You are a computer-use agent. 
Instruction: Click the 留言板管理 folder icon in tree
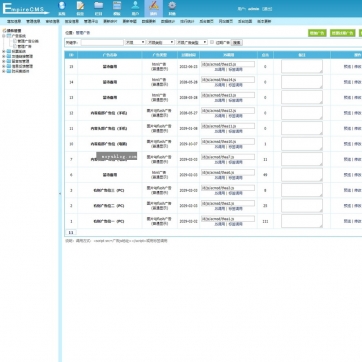point(9,61)
